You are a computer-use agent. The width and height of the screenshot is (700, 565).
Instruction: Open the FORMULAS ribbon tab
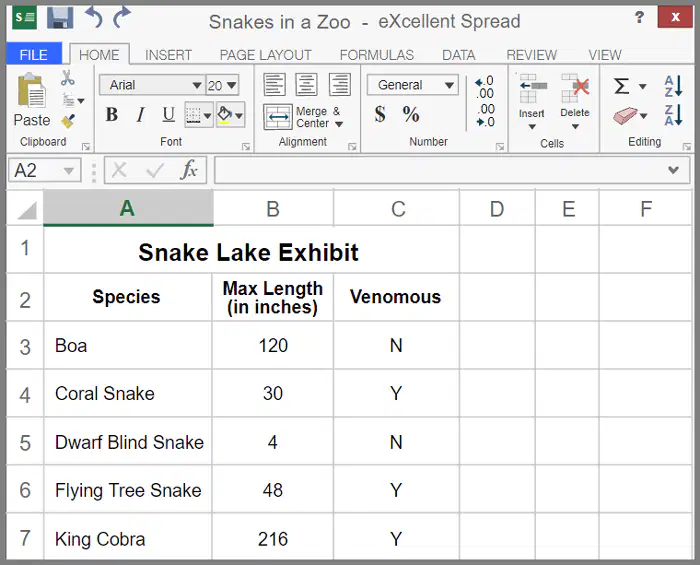(x=377, y=55)
